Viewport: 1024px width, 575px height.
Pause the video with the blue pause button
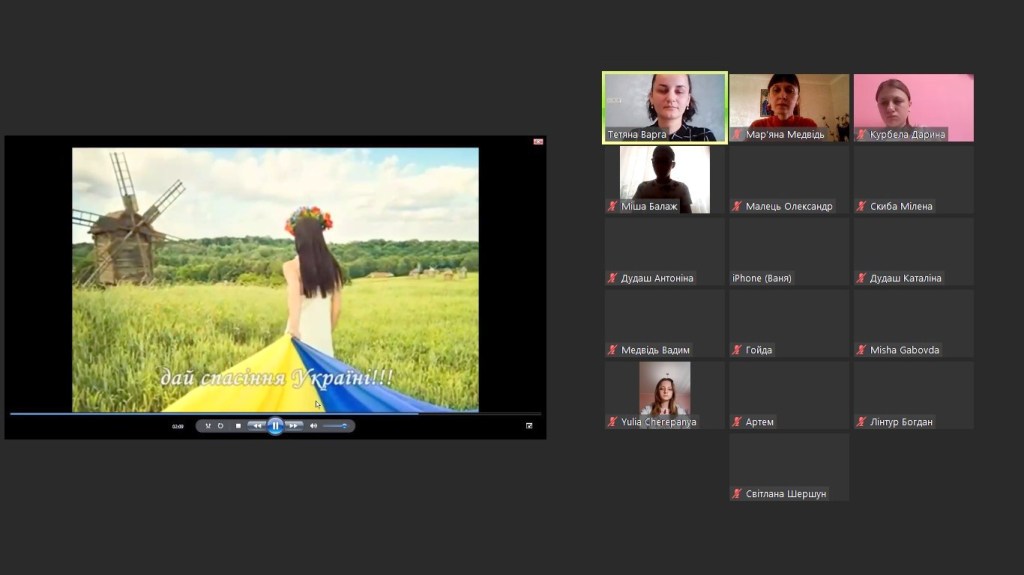tap(275, 426)
